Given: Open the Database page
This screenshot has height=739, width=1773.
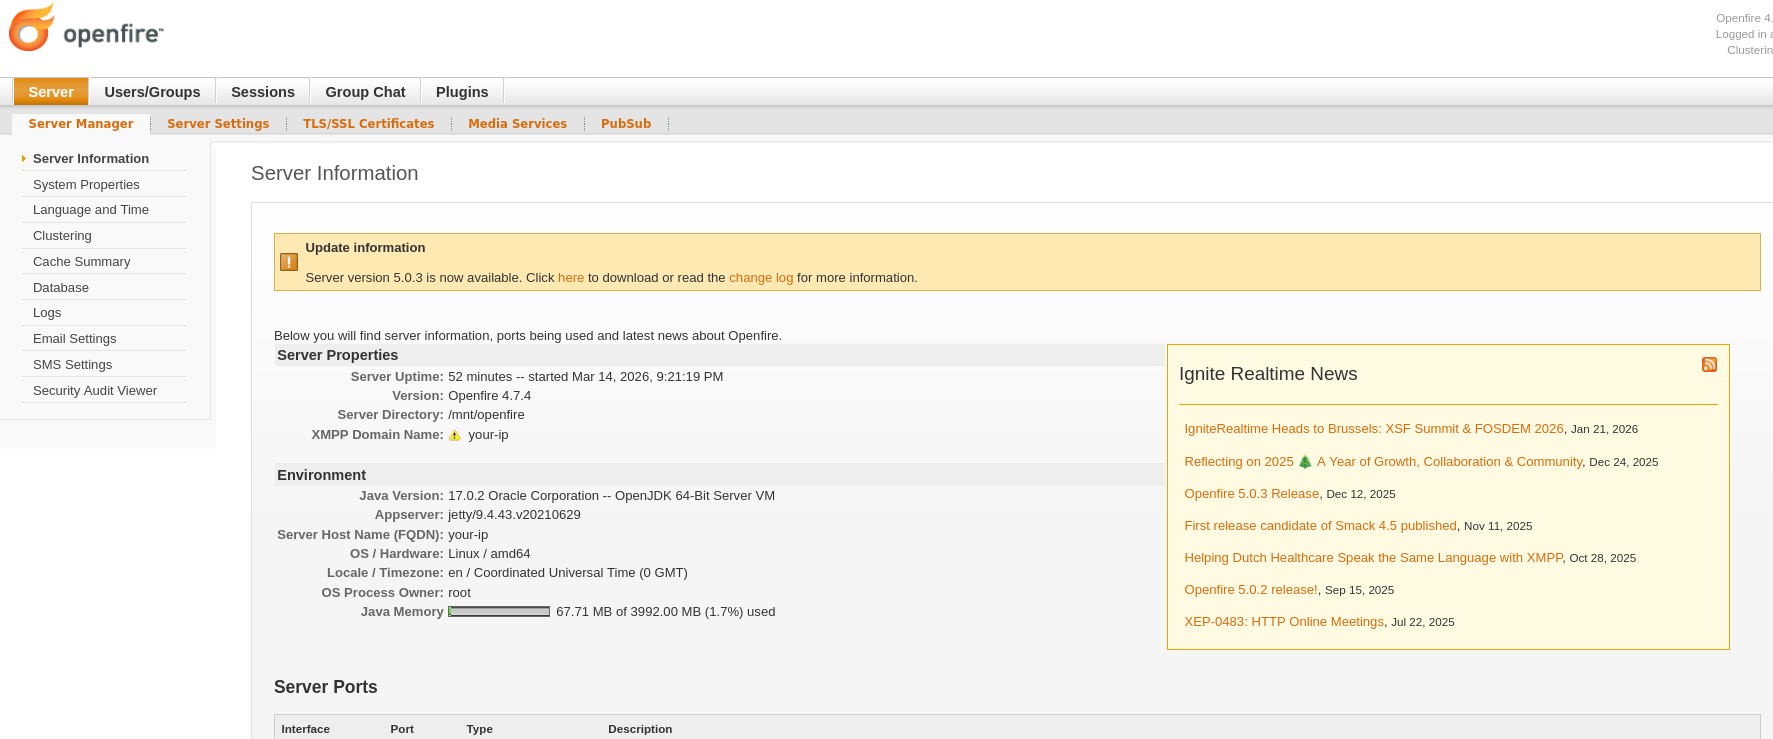Looking at the screenshot, I should 61,288.
